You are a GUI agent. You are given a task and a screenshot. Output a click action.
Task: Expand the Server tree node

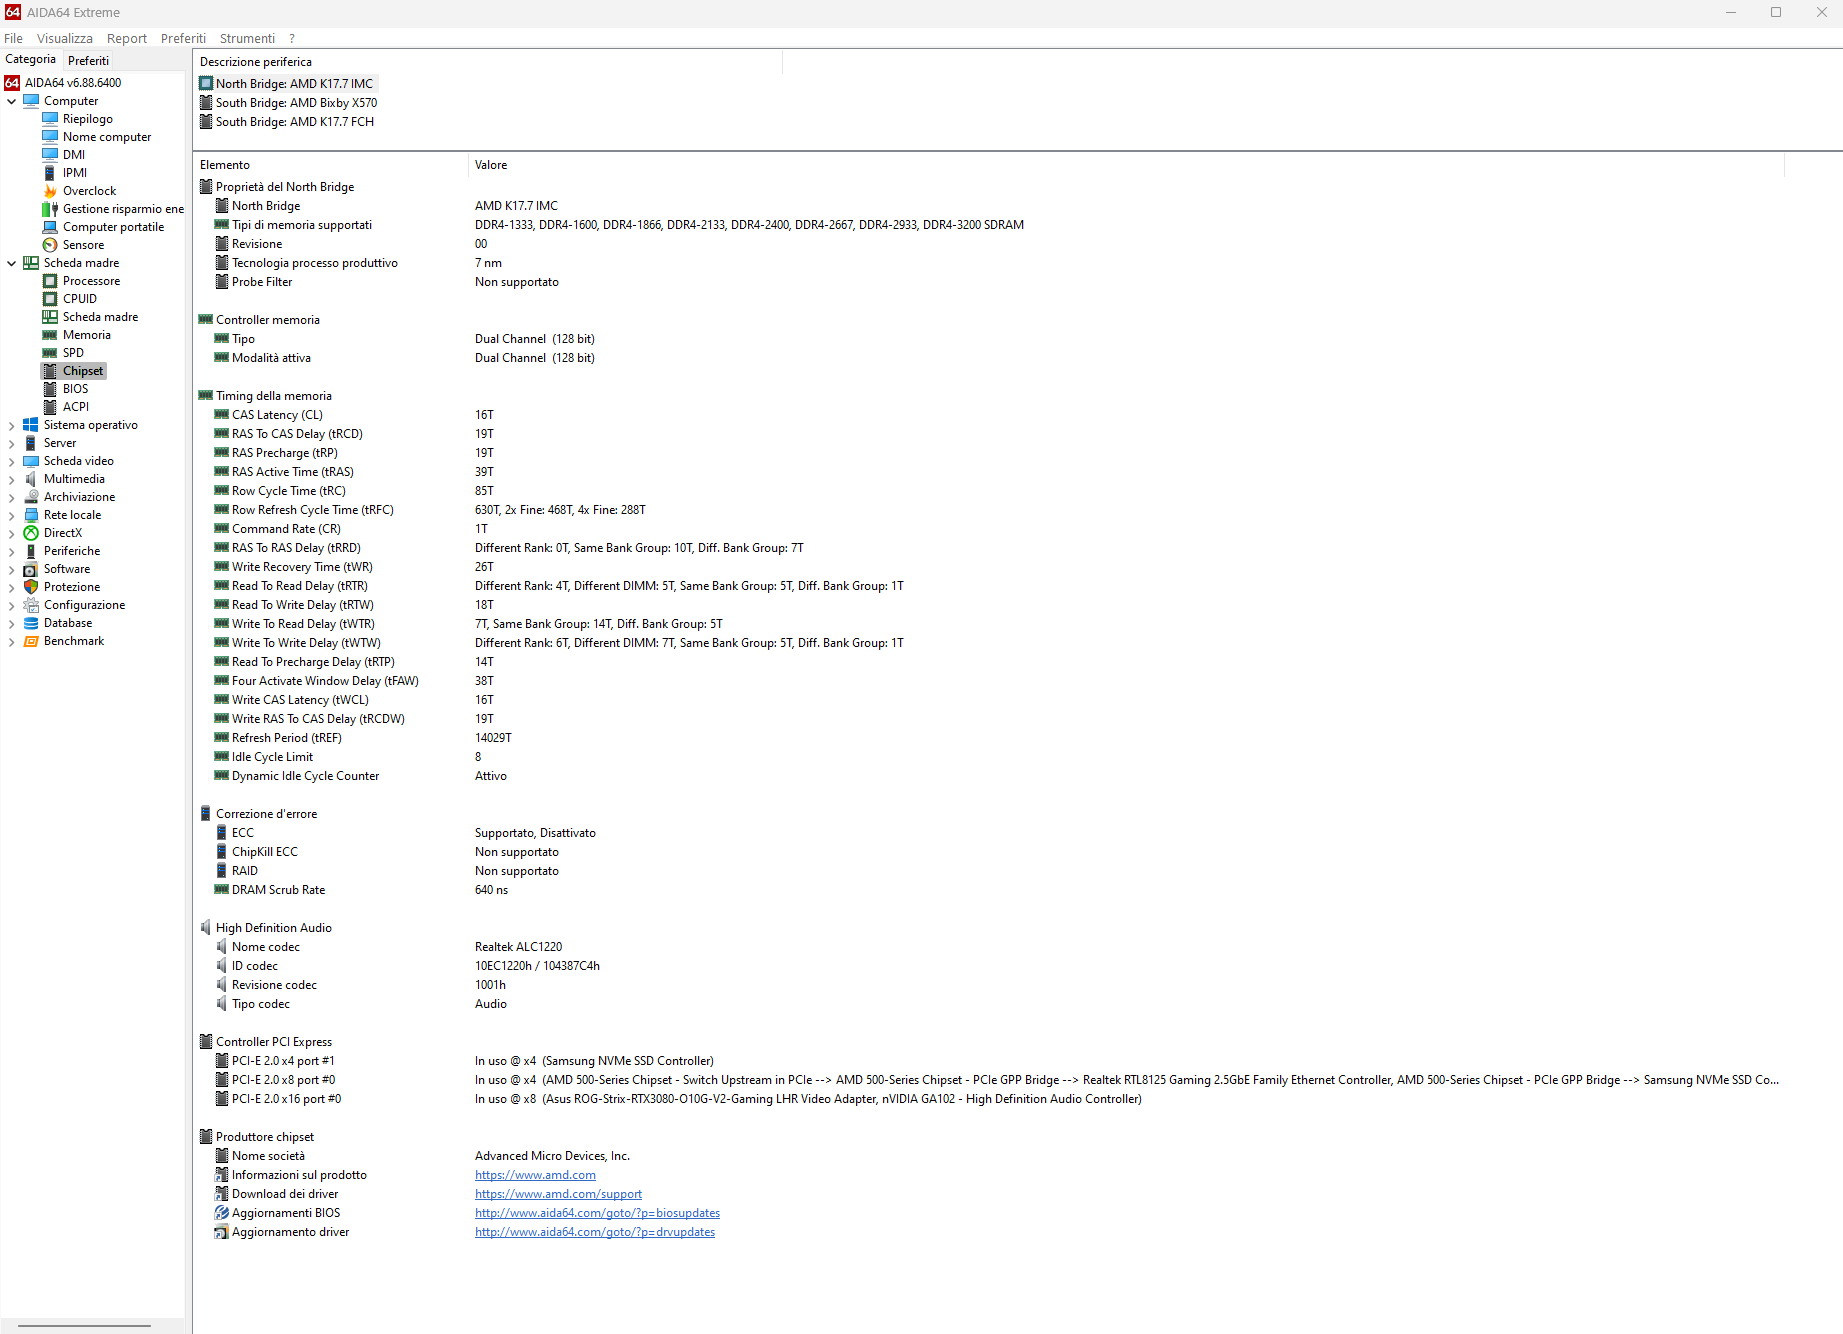click(12, 443)
